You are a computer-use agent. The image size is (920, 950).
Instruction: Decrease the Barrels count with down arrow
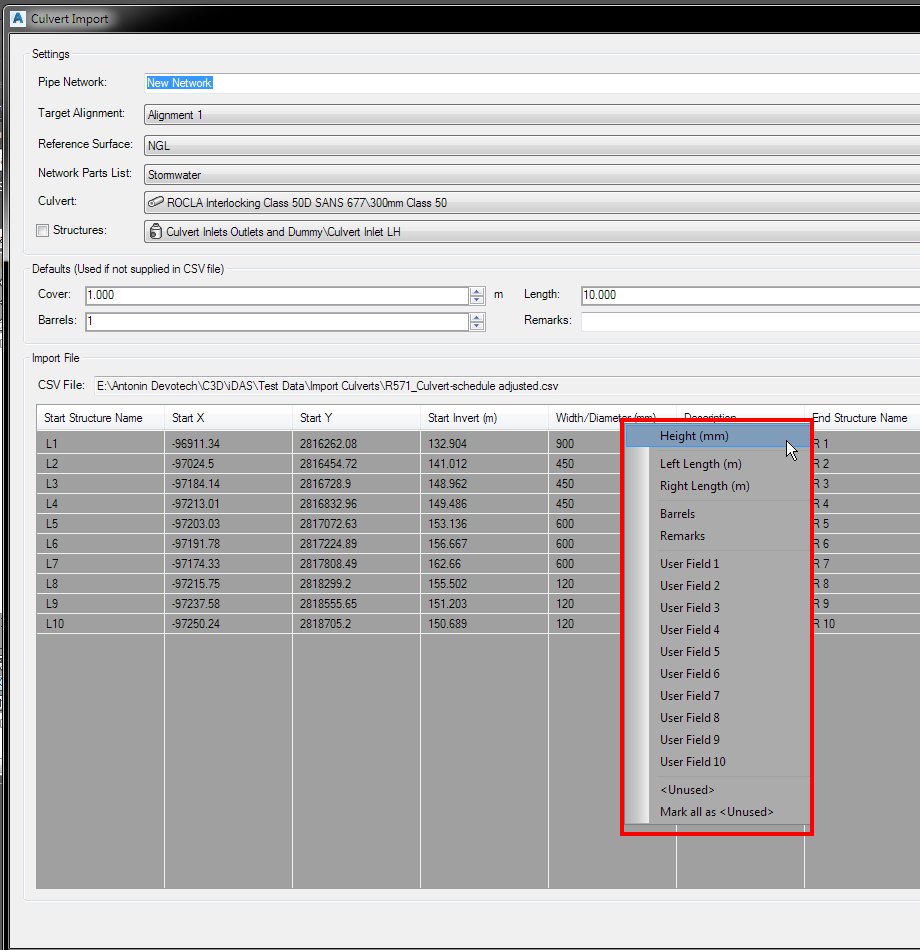(x=478, y=326)
